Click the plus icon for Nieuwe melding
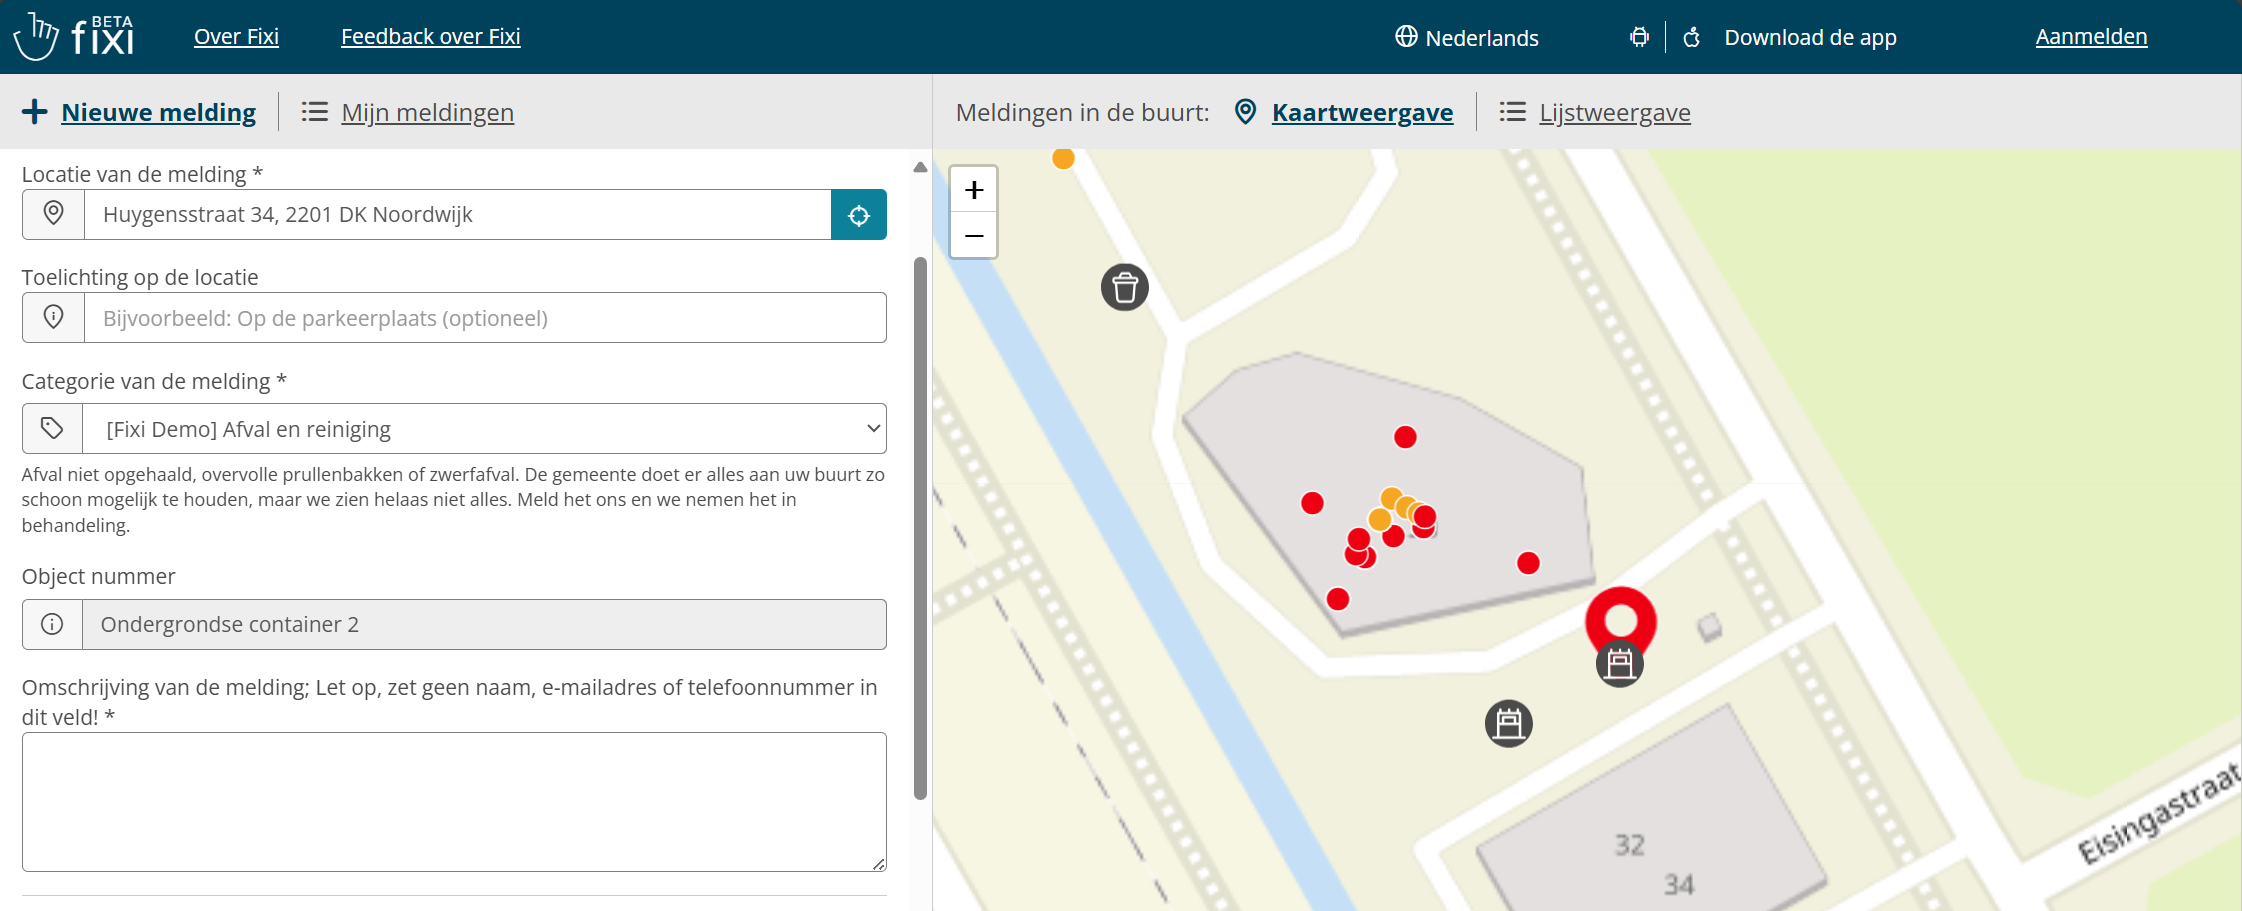The width and height of the screenshot is (2242, 911). 35,112
